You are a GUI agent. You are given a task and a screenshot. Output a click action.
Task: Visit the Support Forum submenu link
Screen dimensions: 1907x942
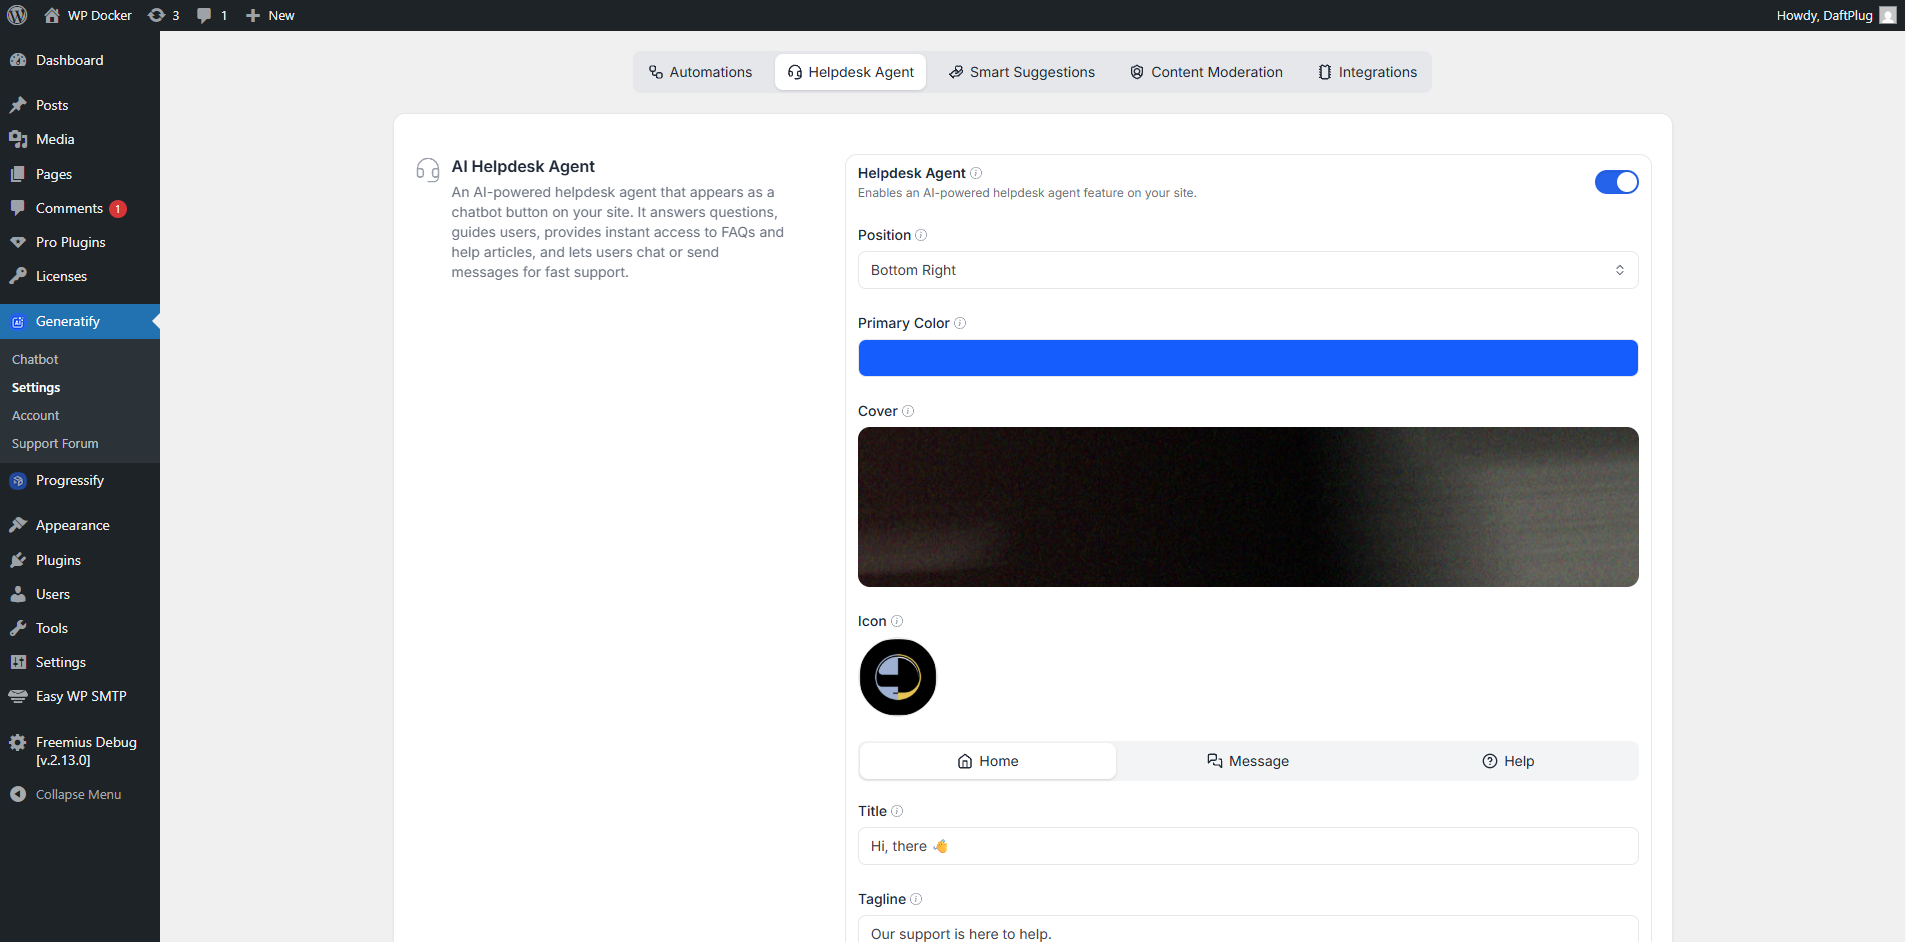(x=55, y=443)
